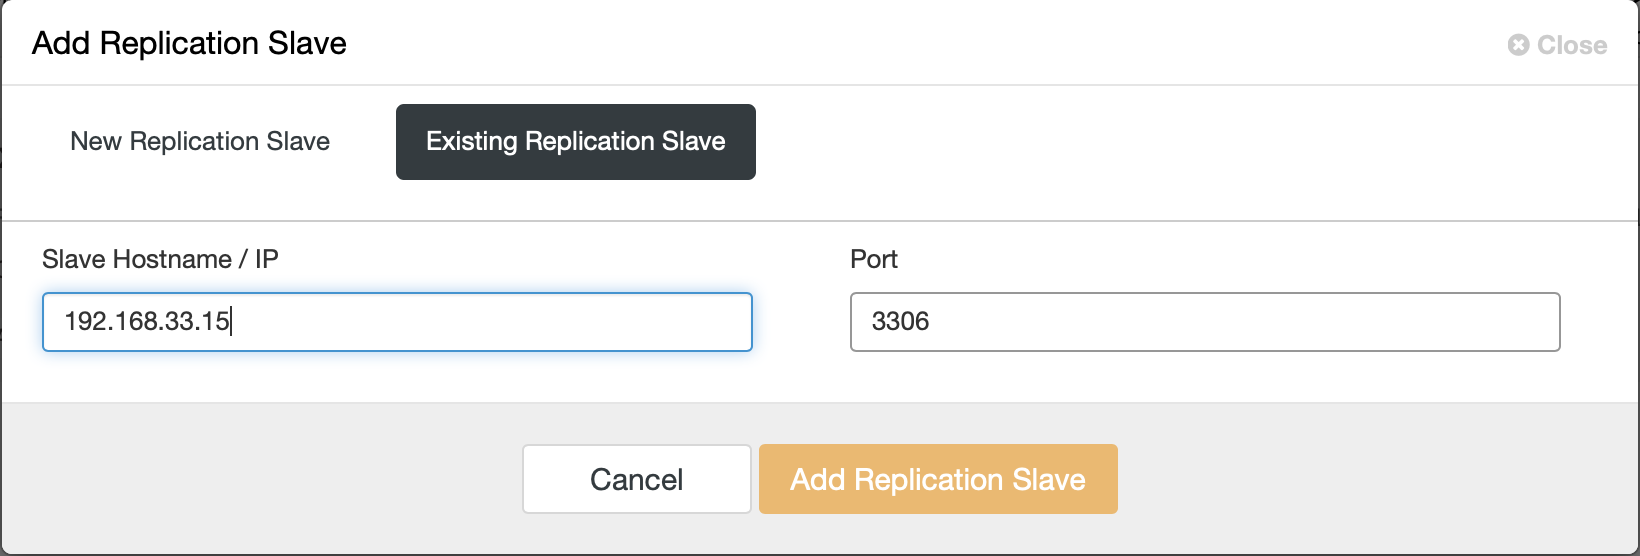Click the Slave Hostname / IP label
Screen dimensions: 1640x556
point(160,259)
